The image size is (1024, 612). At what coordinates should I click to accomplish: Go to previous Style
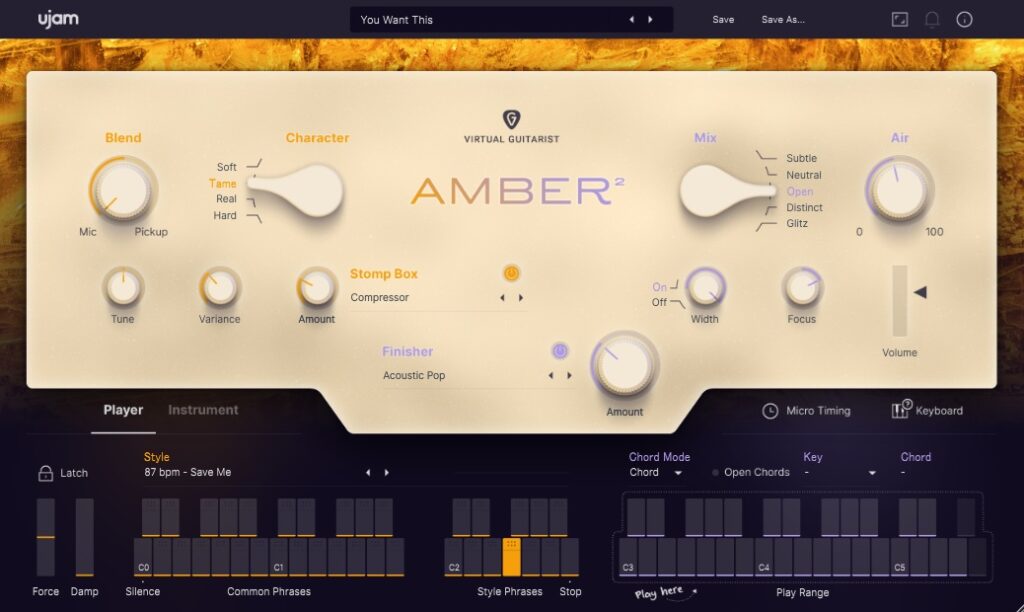coord(368,472)
